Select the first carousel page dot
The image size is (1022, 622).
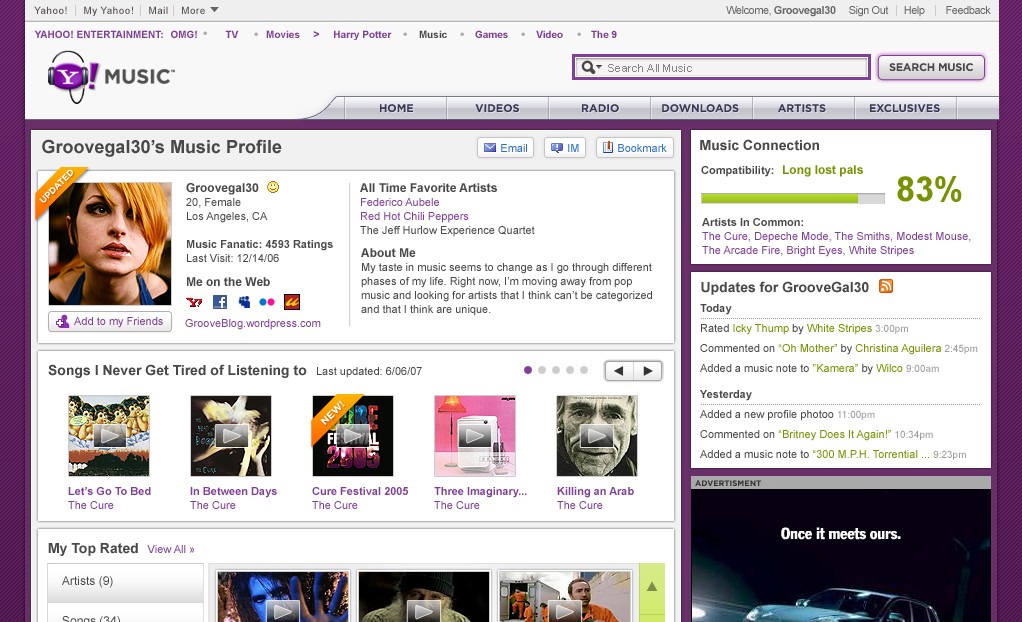coord(528,370)
